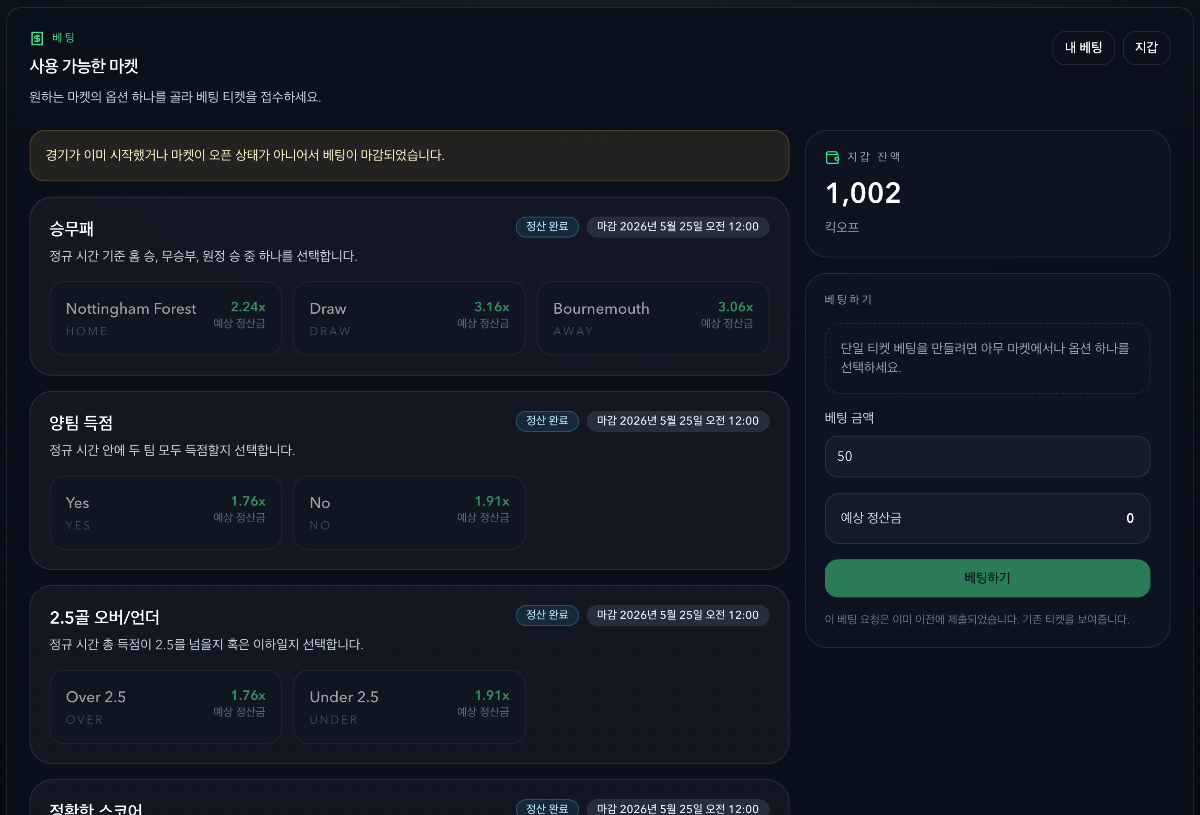Click the 사용 가능한 마켓 heading
This screenshot has width=1200, height=815.
pyautogui.click(x=84, y=67)
